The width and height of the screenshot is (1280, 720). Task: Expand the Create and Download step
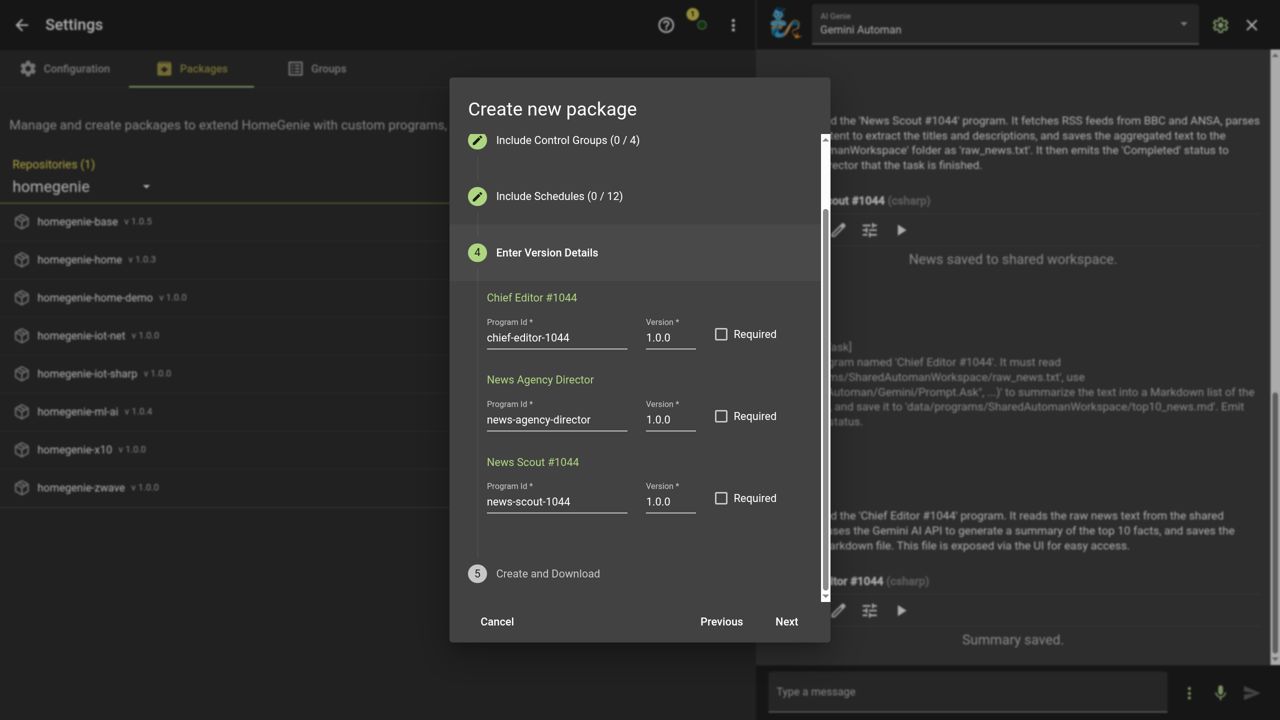[x=547, y=574]
